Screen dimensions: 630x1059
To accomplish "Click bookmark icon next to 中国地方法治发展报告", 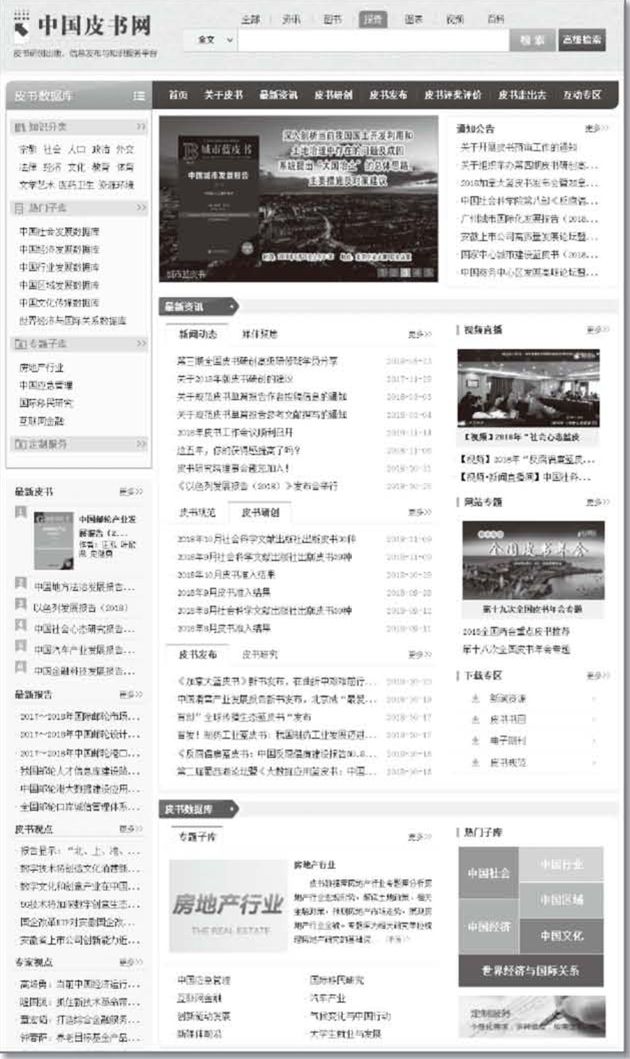I will [21, 583].
